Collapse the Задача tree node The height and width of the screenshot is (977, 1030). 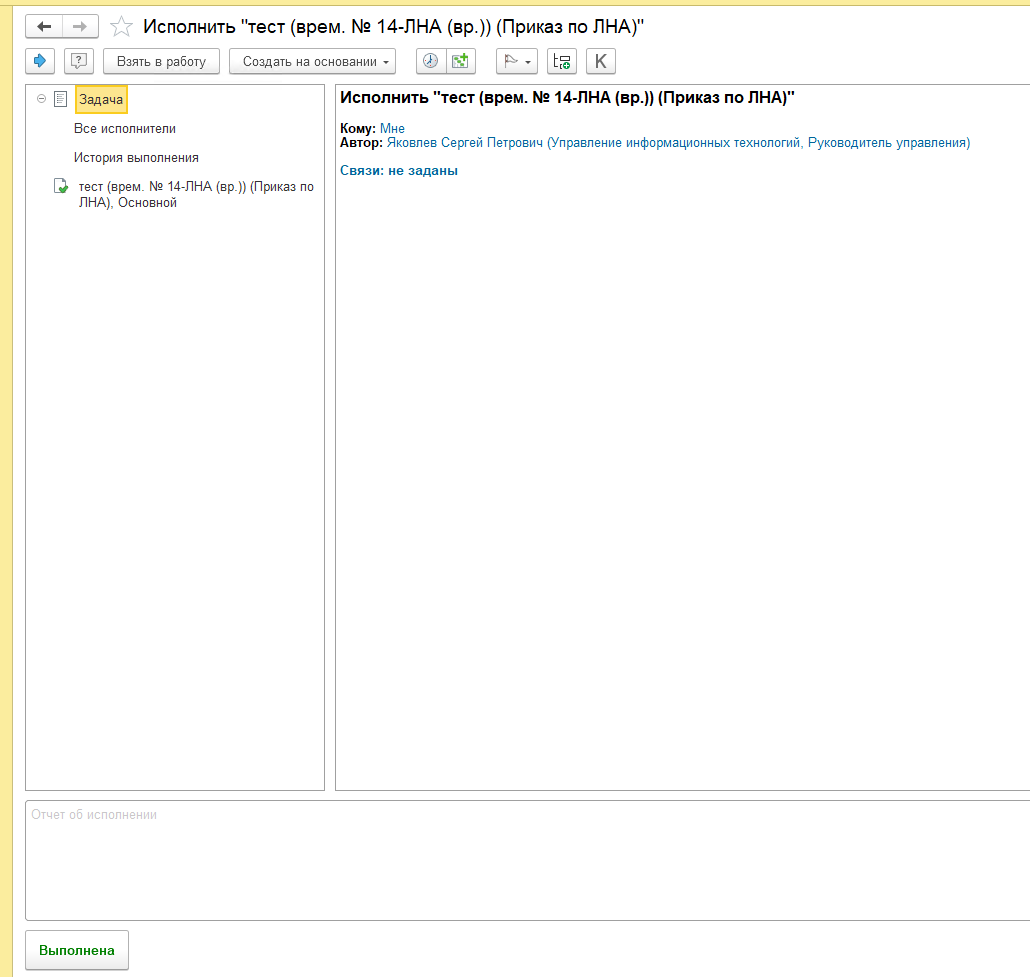tap(41, 99)
